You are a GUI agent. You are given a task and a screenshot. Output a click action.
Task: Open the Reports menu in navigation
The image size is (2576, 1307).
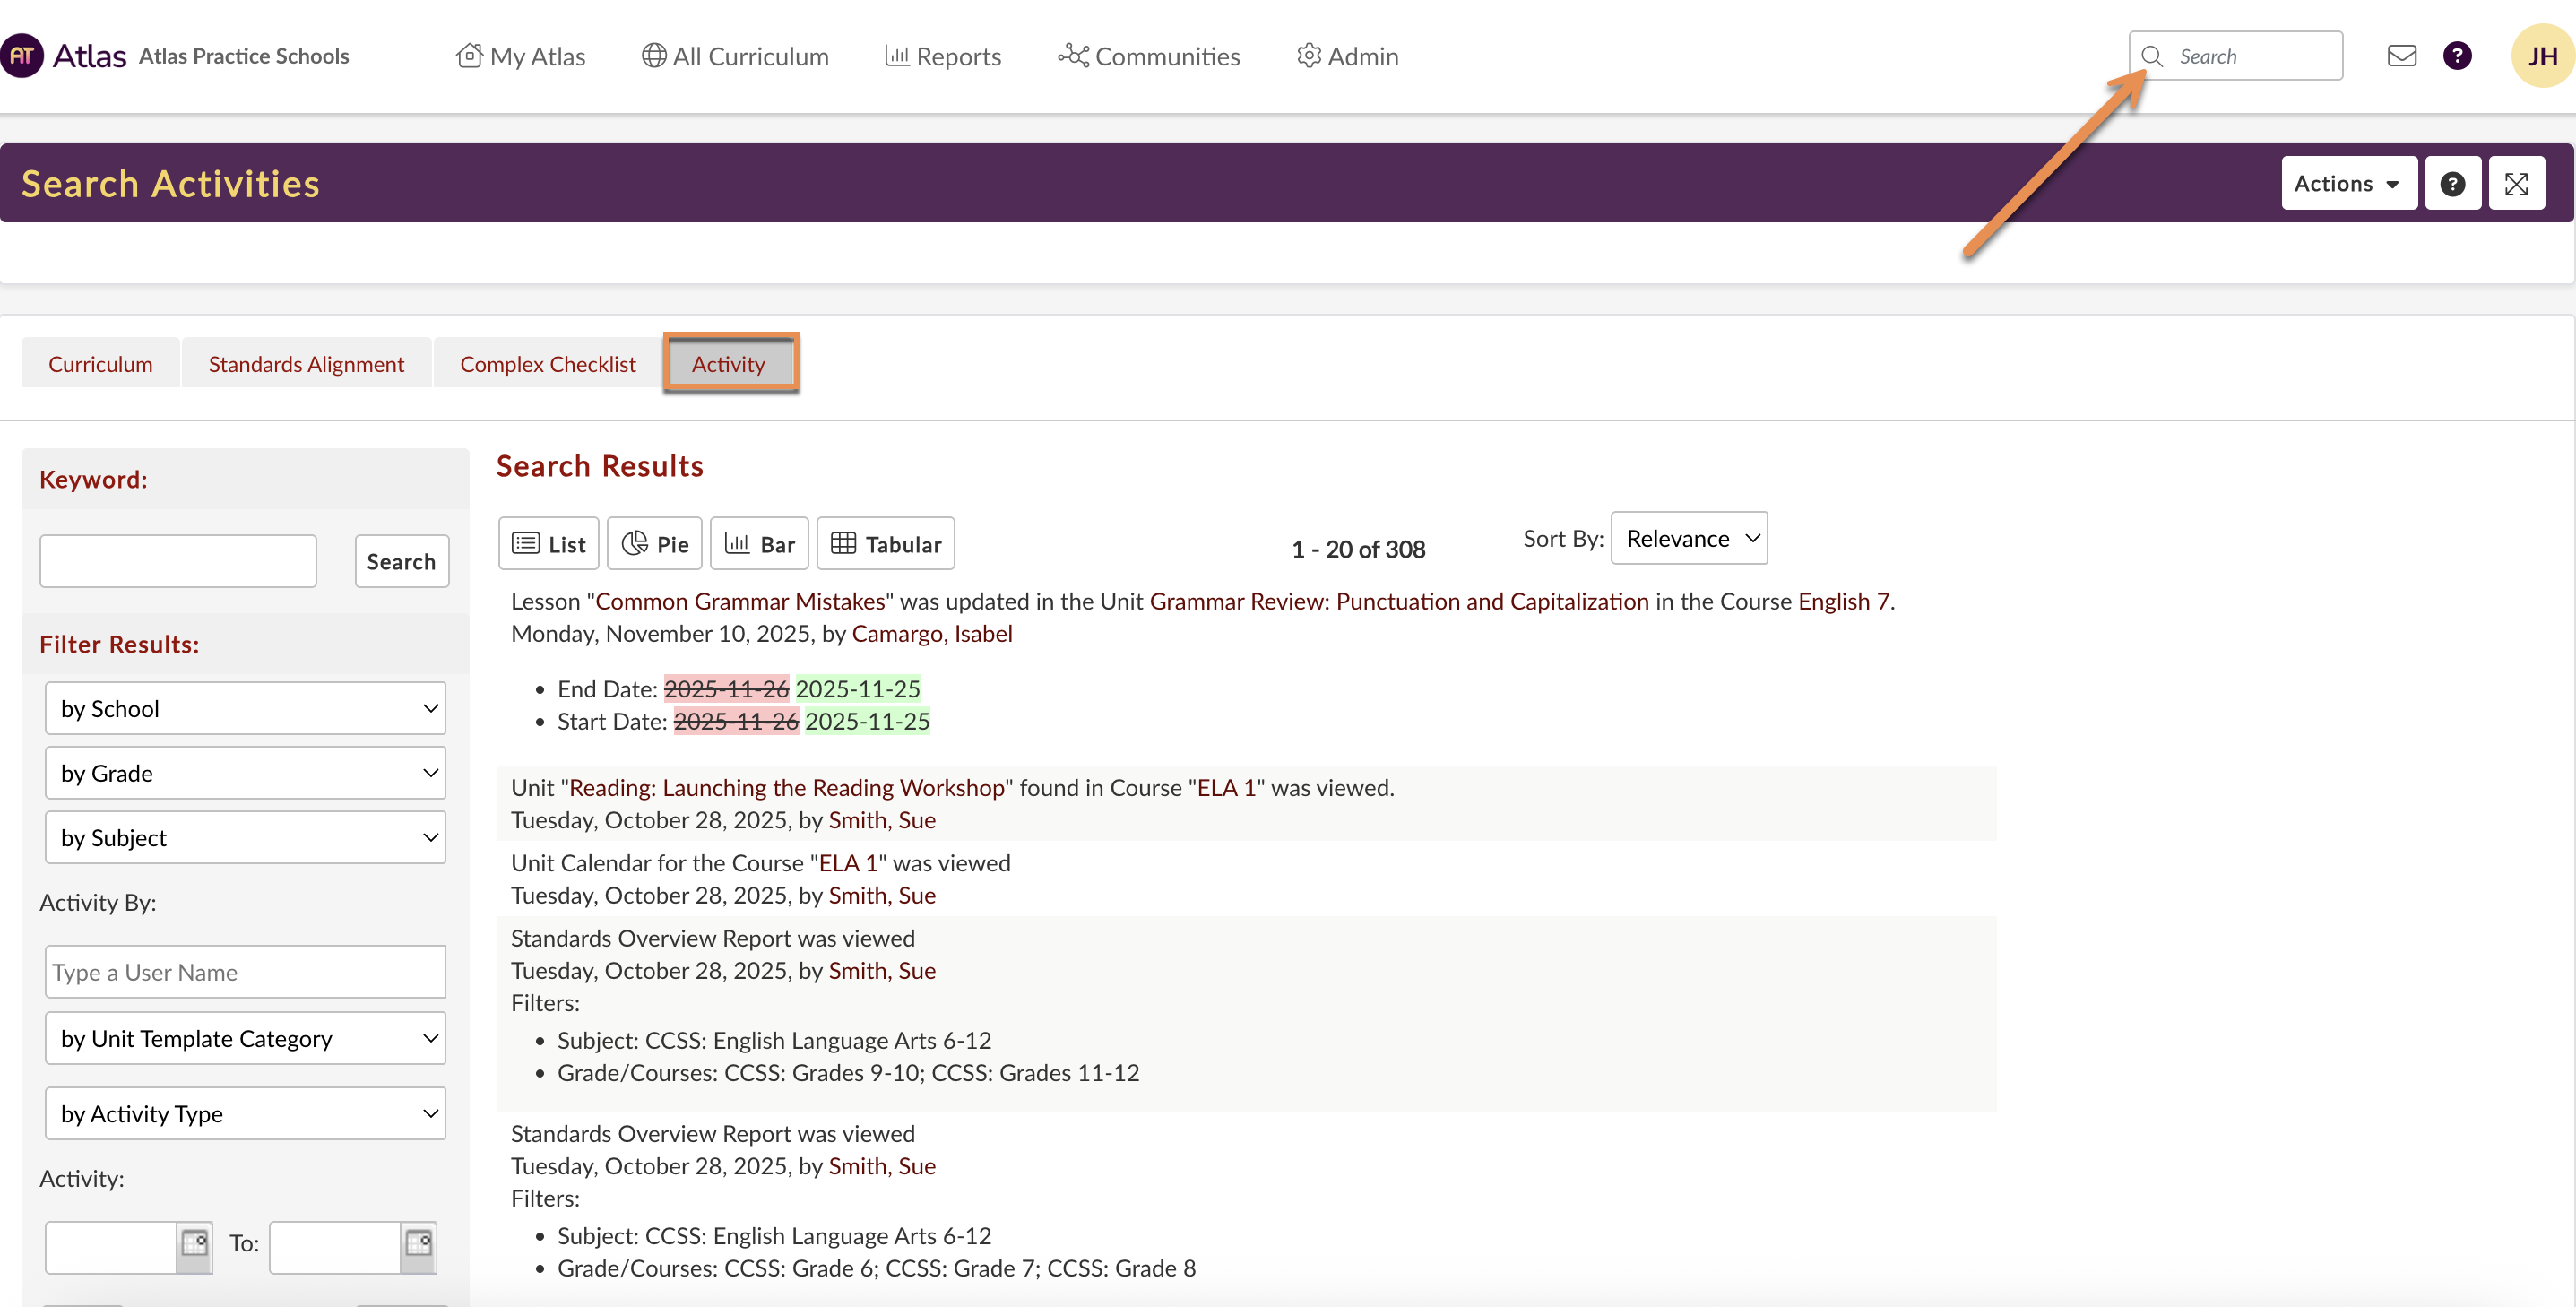pos(943,57)
